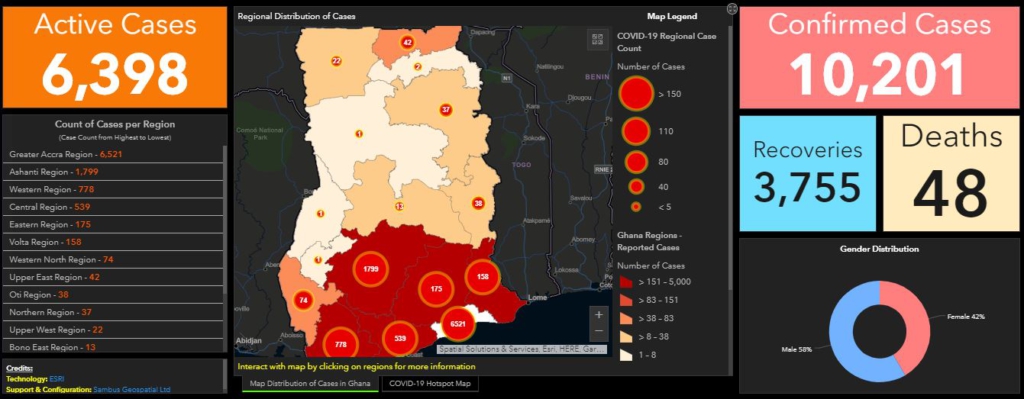Choose Upper East Region - 42 entry

click(x=113, y=277)
